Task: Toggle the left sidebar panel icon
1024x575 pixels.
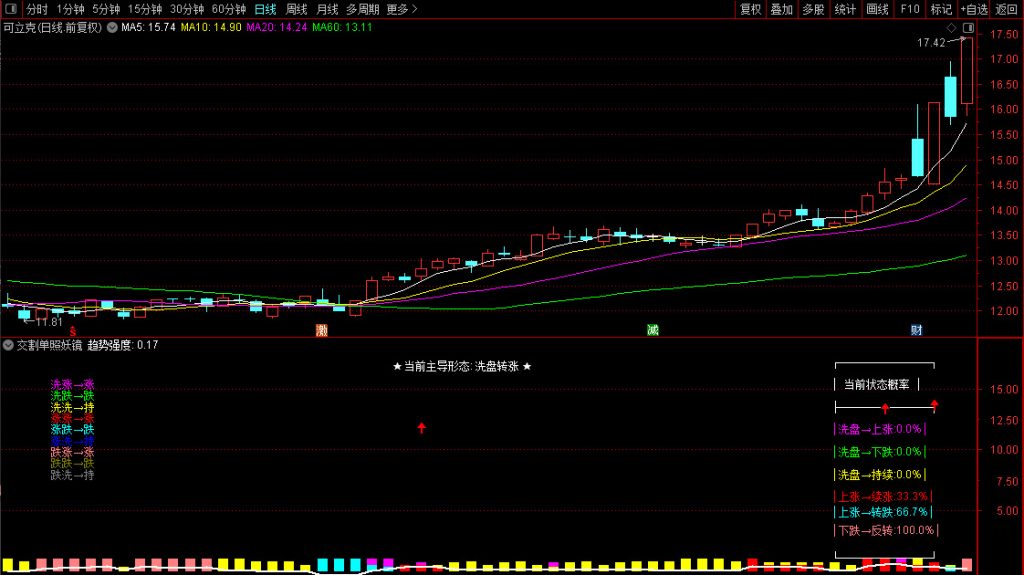Action: (9, 9)
